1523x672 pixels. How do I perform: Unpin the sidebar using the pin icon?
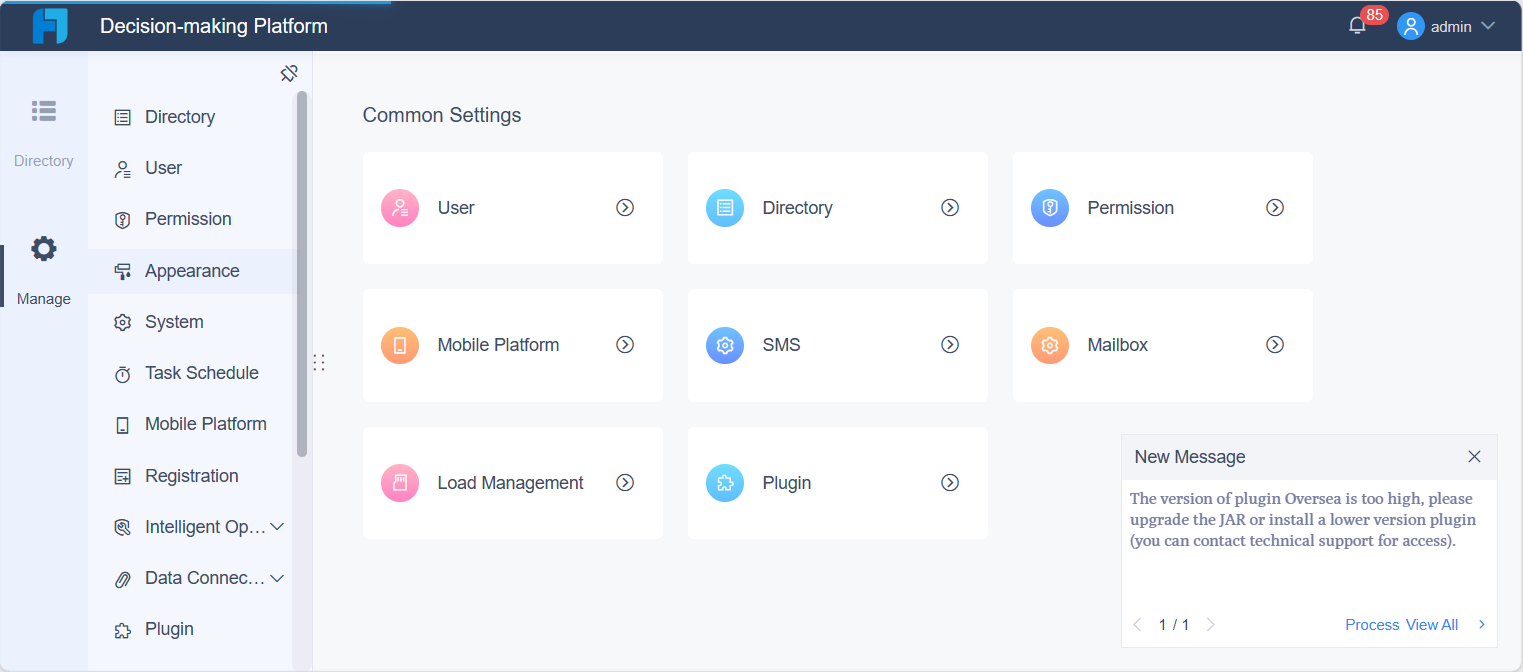pos(289,73)
